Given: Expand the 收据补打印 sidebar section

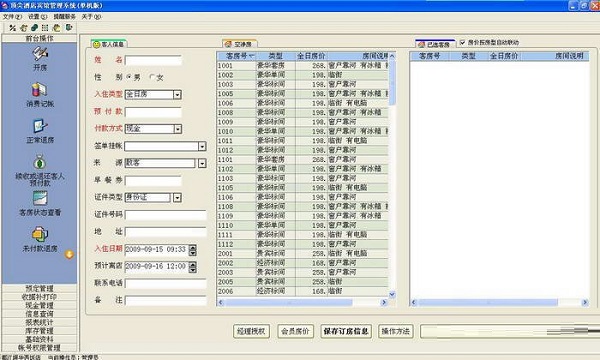Looking at the screenshot, I should coord(39,297).
